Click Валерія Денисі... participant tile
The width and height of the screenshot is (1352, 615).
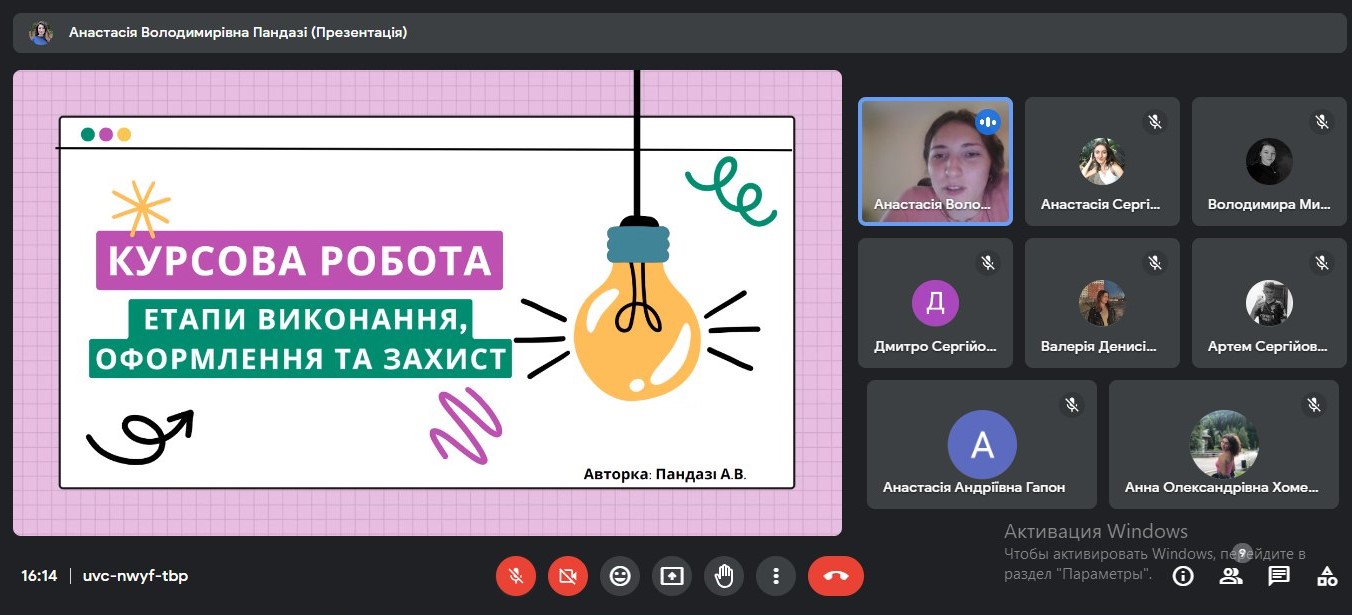click(1102, 303)
